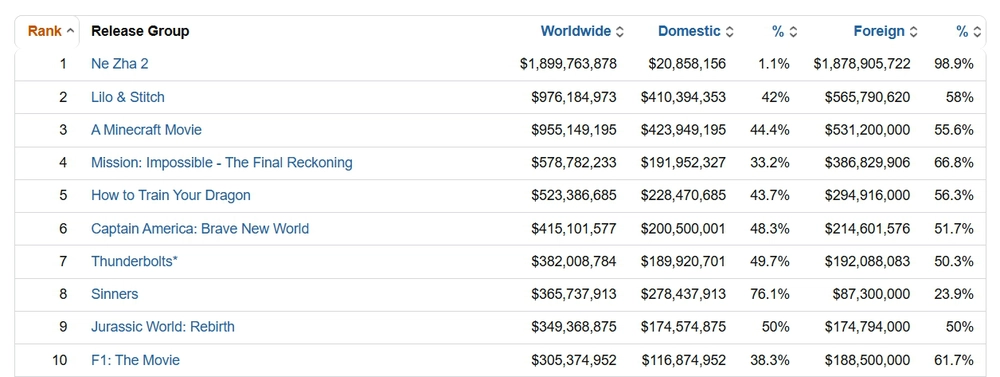Select worldwide value $976,184,973
Image resolution: width=1000 pixels, height=377 pixels.
tap(574, 97)
